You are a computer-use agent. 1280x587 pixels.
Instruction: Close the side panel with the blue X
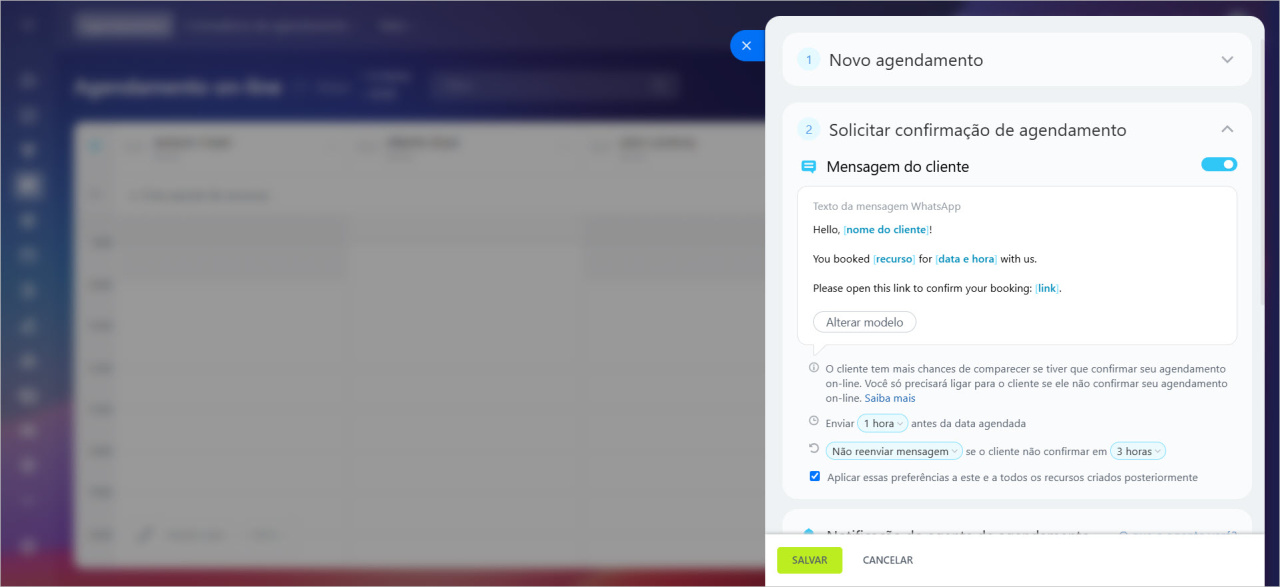tap(746, 46)
